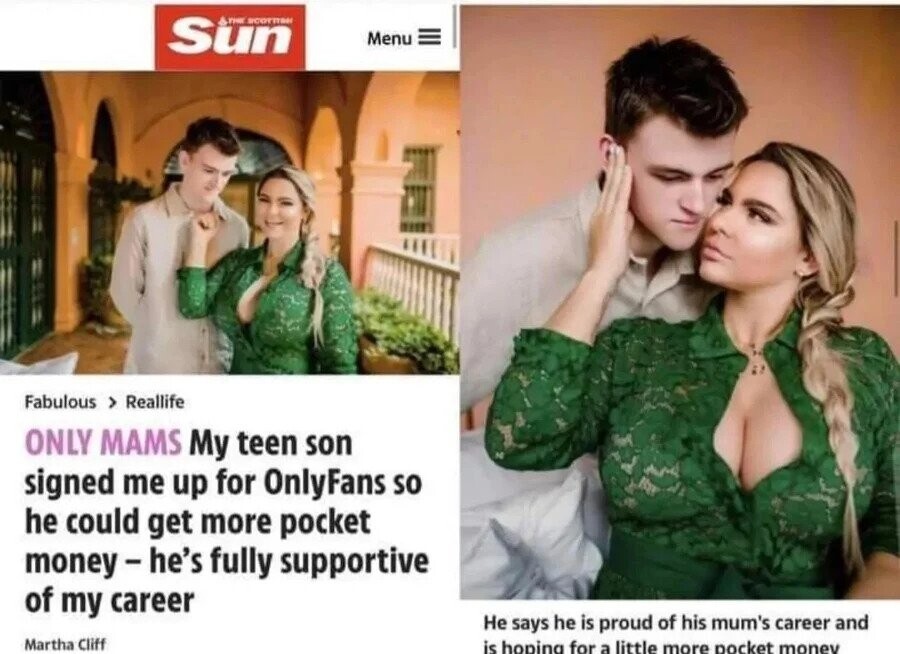
Task: Click the green shuttered window in photo
Action: tap(418, 189)
